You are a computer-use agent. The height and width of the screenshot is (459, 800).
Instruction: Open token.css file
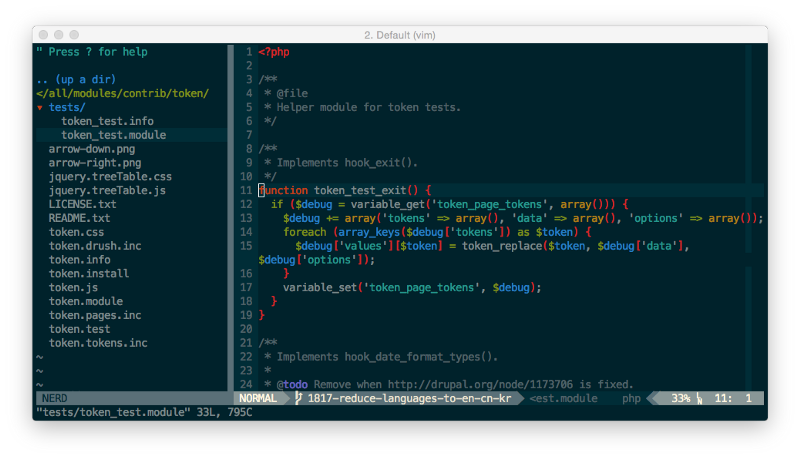coord(76,232)
